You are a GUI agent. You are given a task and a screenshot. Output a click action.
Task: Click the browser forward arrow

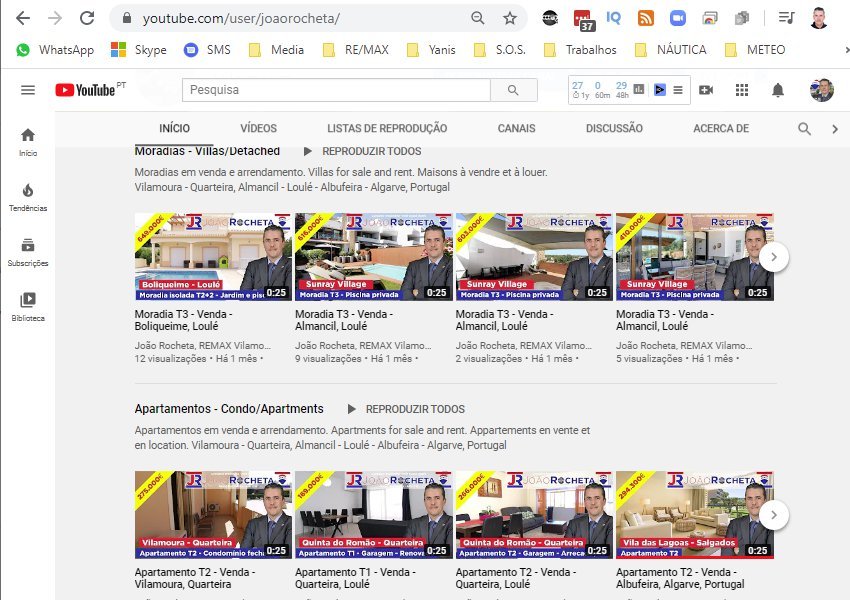[55, 18]
